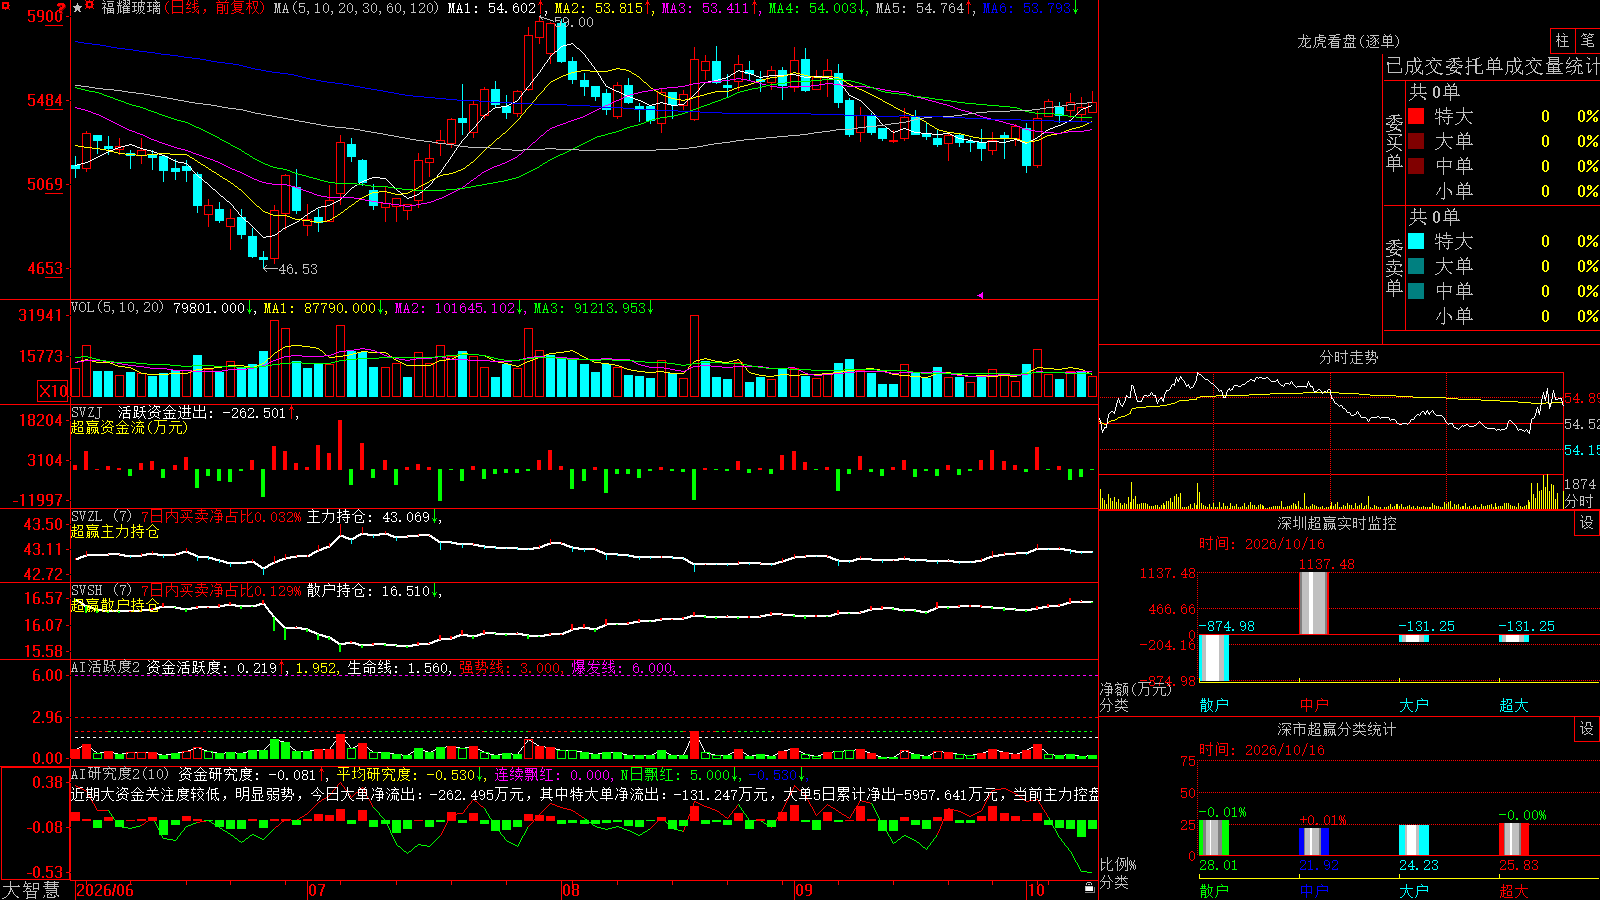Screen dimensions: 1600x900
Task: Click the lock icon at the bottom of the main chart
Action: pyautogui.click(x=1089, y=887)
